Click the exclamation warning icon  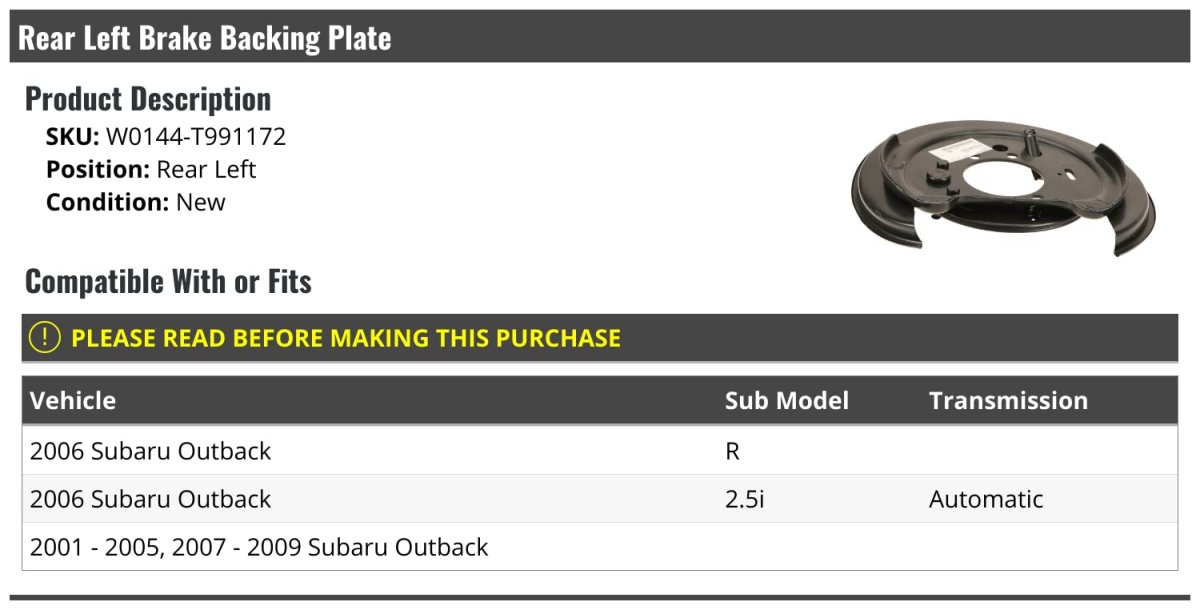pyautogui.click(x=45, y=338)
